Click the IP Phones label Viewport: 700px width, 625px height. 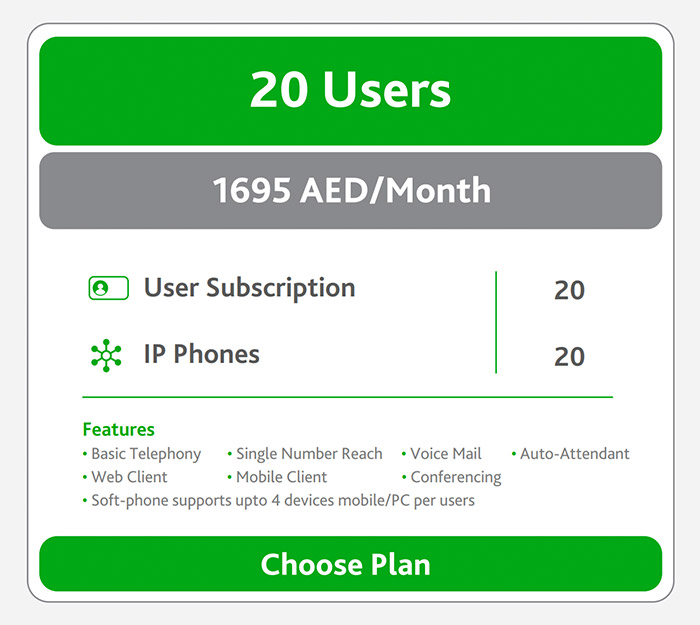(x=201, y=354)
